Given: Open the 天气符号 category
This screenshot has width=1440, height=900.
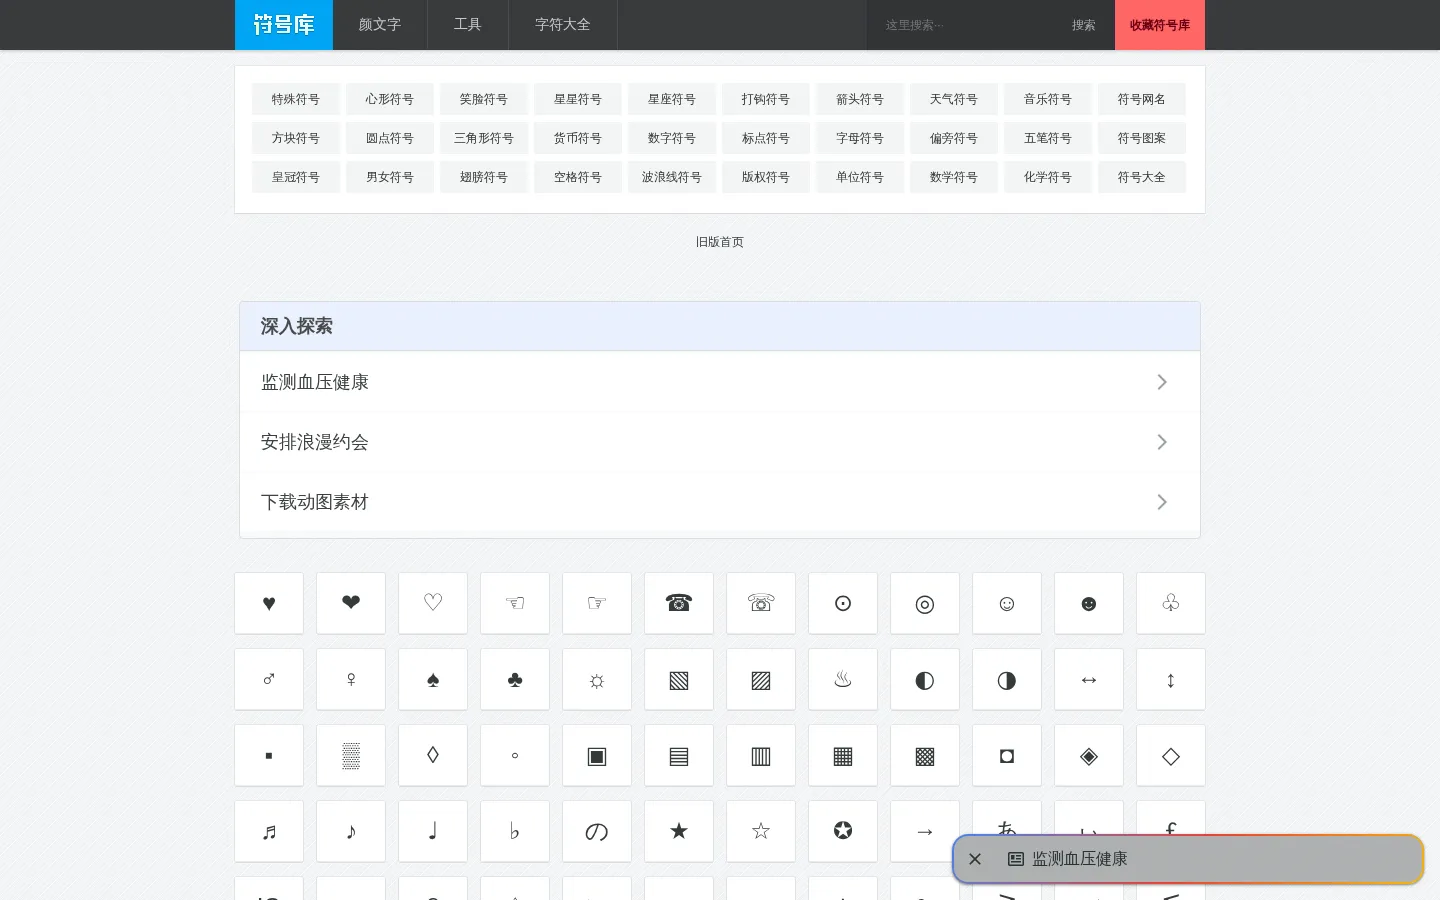Looking at the screenshot, I should (954, 99).
